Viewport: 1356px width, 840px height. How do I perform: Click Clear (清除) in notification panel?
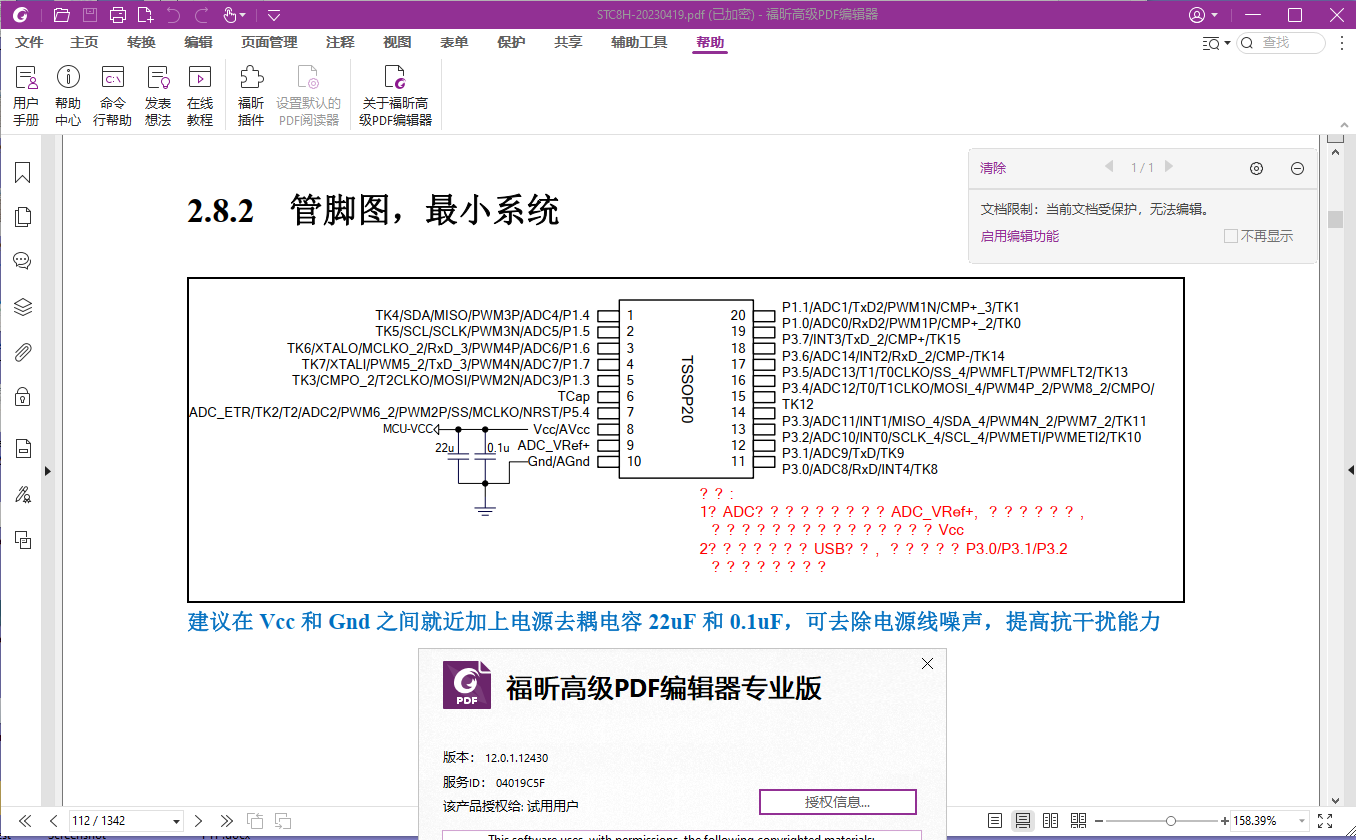993,168
